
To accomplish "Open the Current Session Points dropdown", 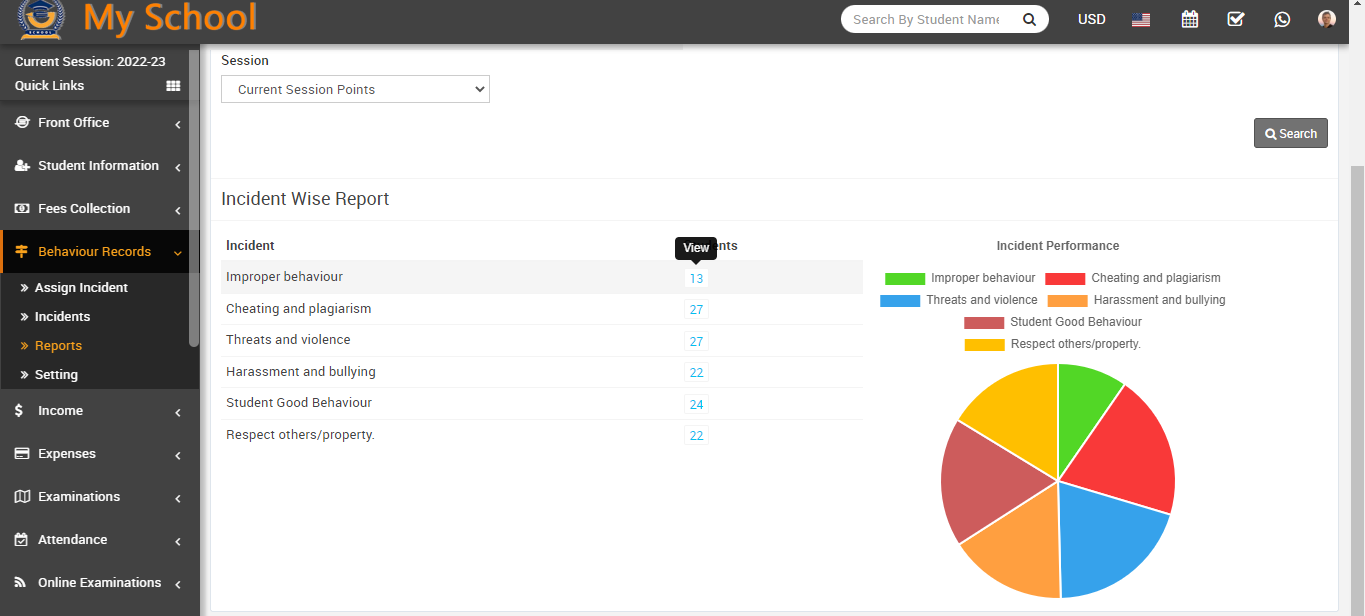I will click(355, 89).
